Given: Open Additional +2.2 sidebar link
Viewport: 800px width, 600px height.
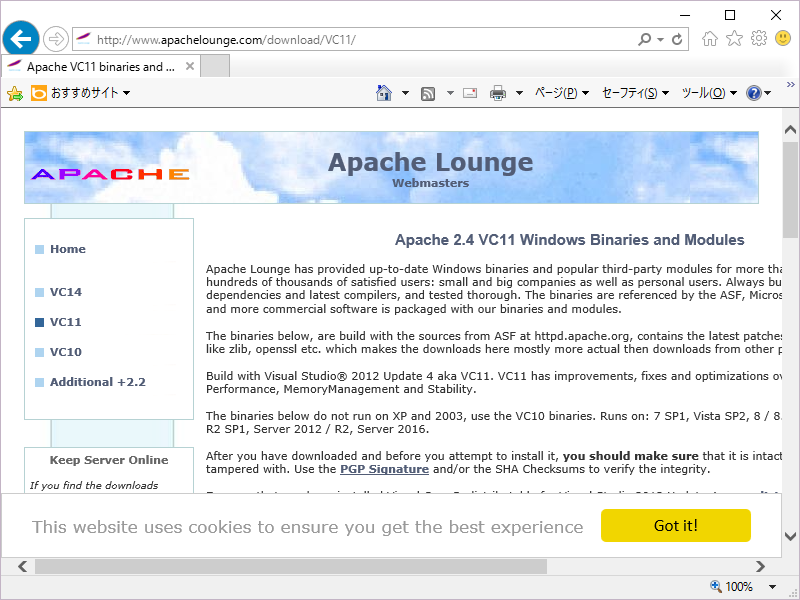Looking at the screenshot, I should coord(97,382).
